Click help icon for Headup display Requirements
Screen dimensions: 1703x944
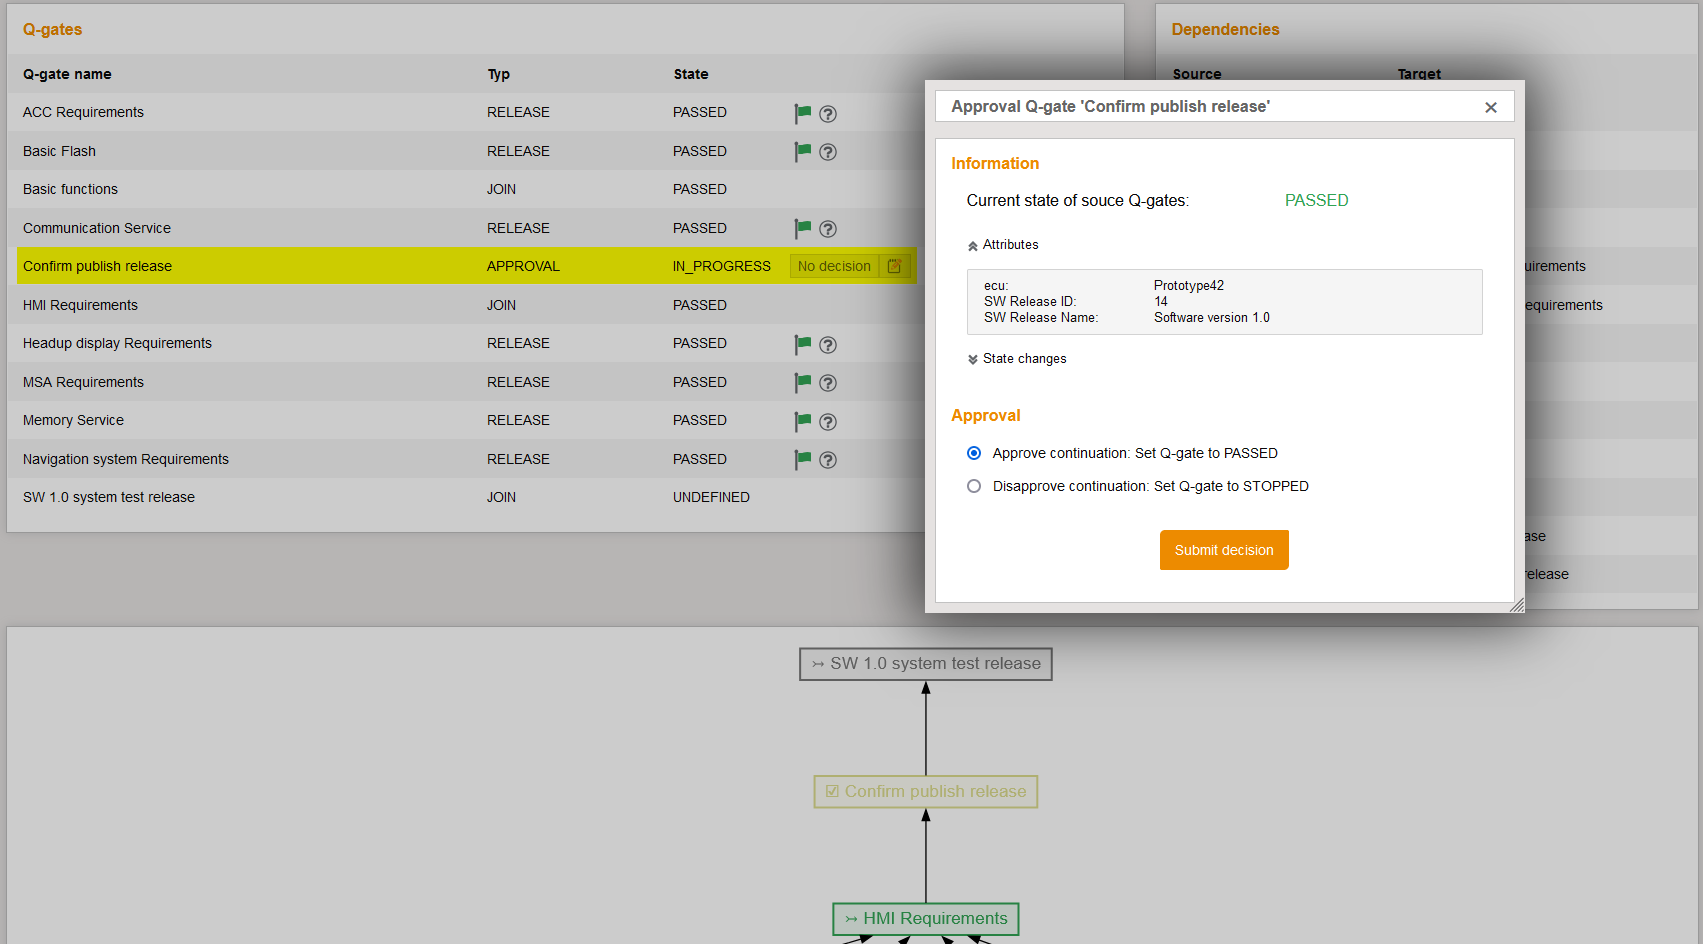click(x=828, y=345)
